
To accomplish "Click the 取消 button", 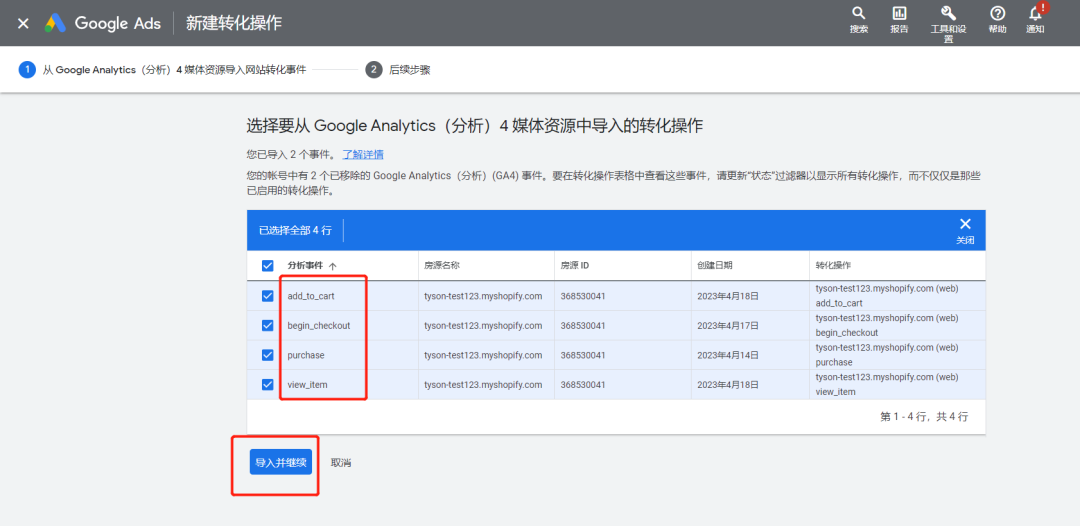I will pos(341,463).
